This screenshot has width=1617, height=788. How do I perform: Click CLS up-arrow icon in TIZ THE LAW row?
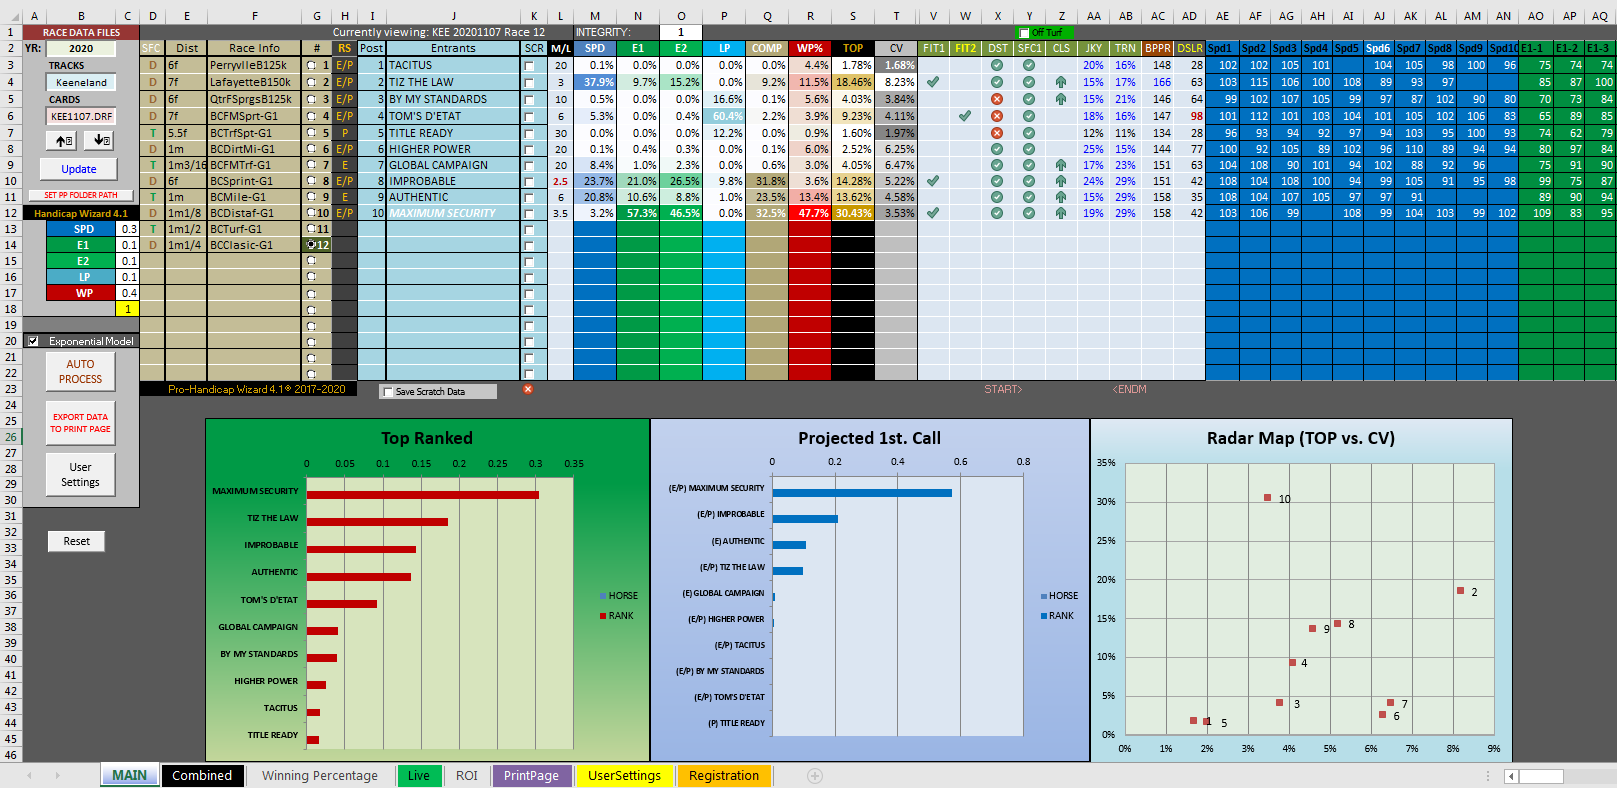pyautogui.click(x=1060, y=83)
